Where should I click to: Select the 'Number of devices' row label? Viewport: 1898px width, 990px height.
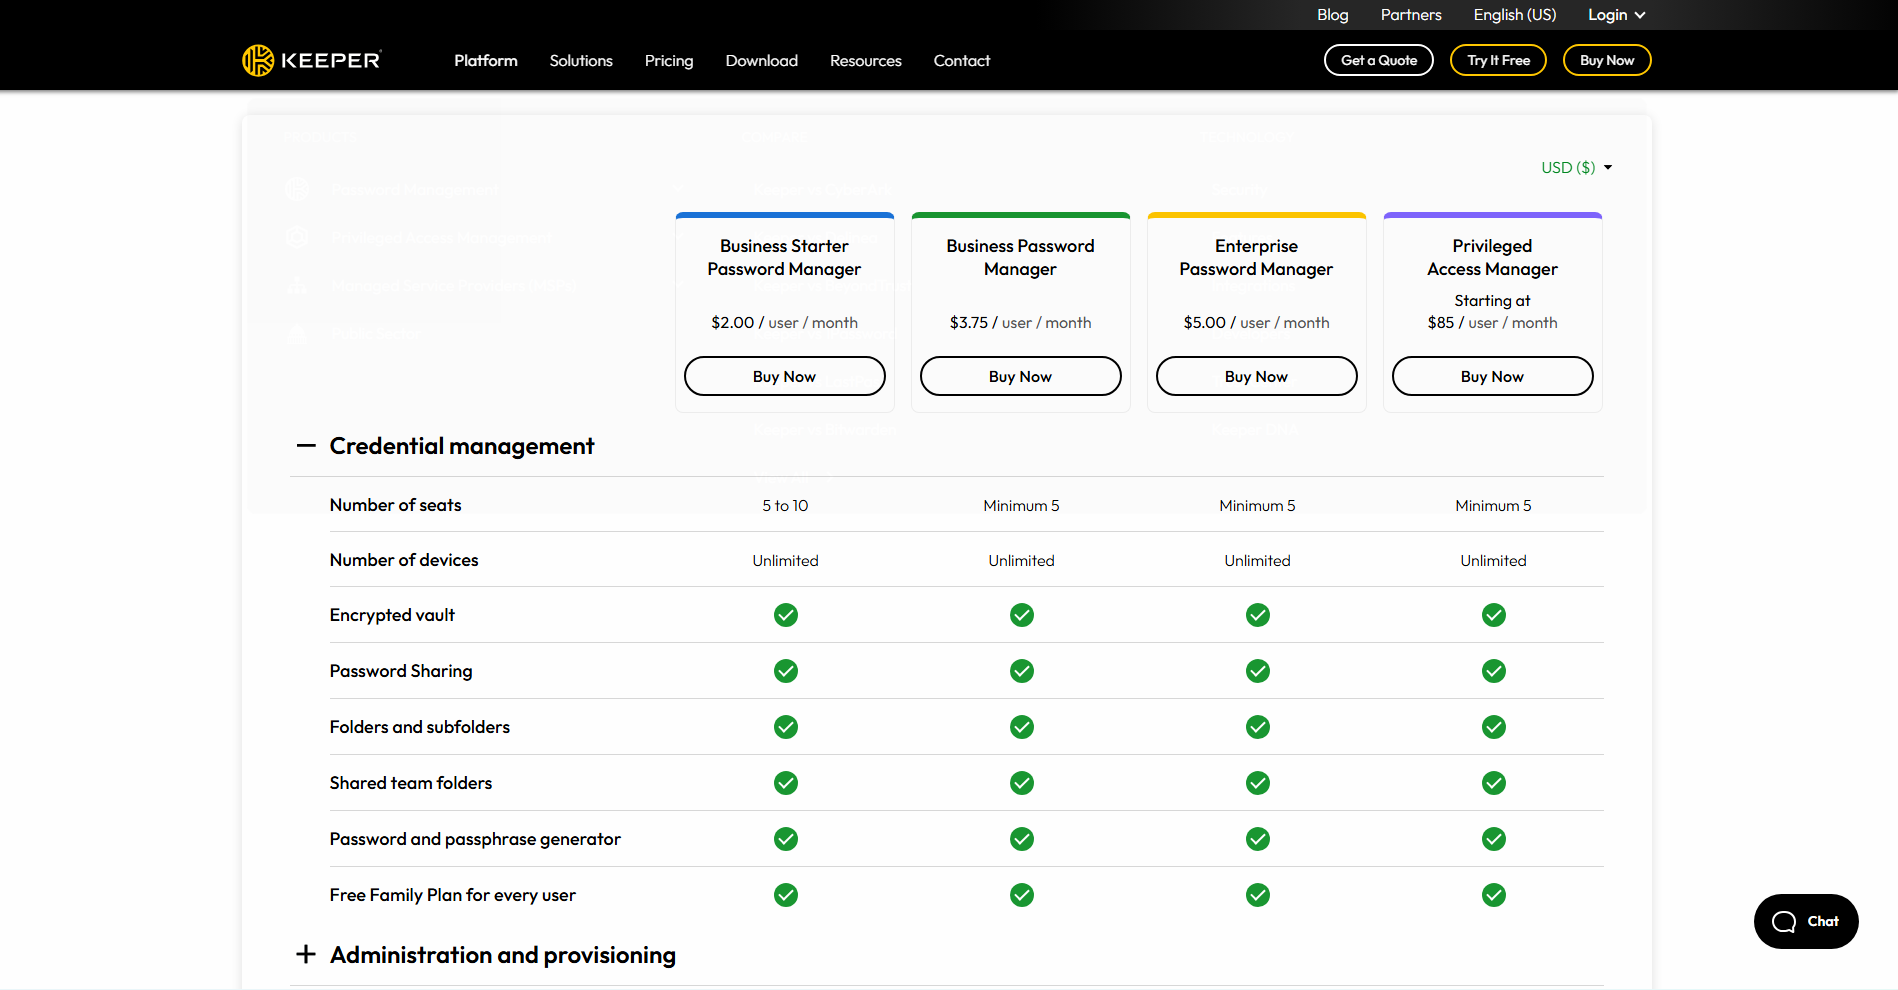click(x=404, y=560)
